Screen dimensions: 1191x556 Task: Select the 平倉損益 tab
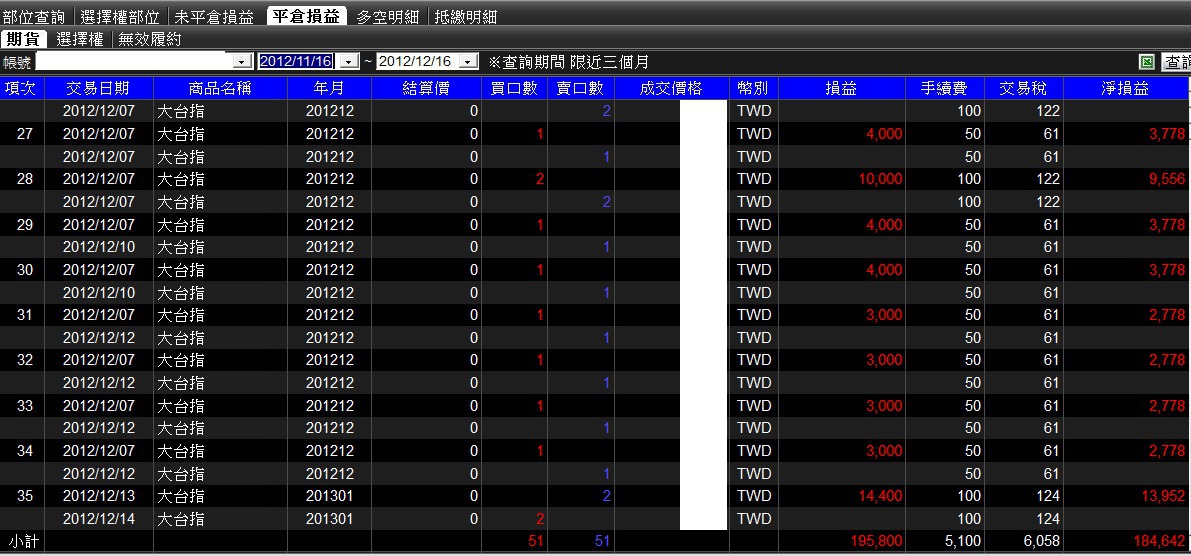(x=306, y=16)
